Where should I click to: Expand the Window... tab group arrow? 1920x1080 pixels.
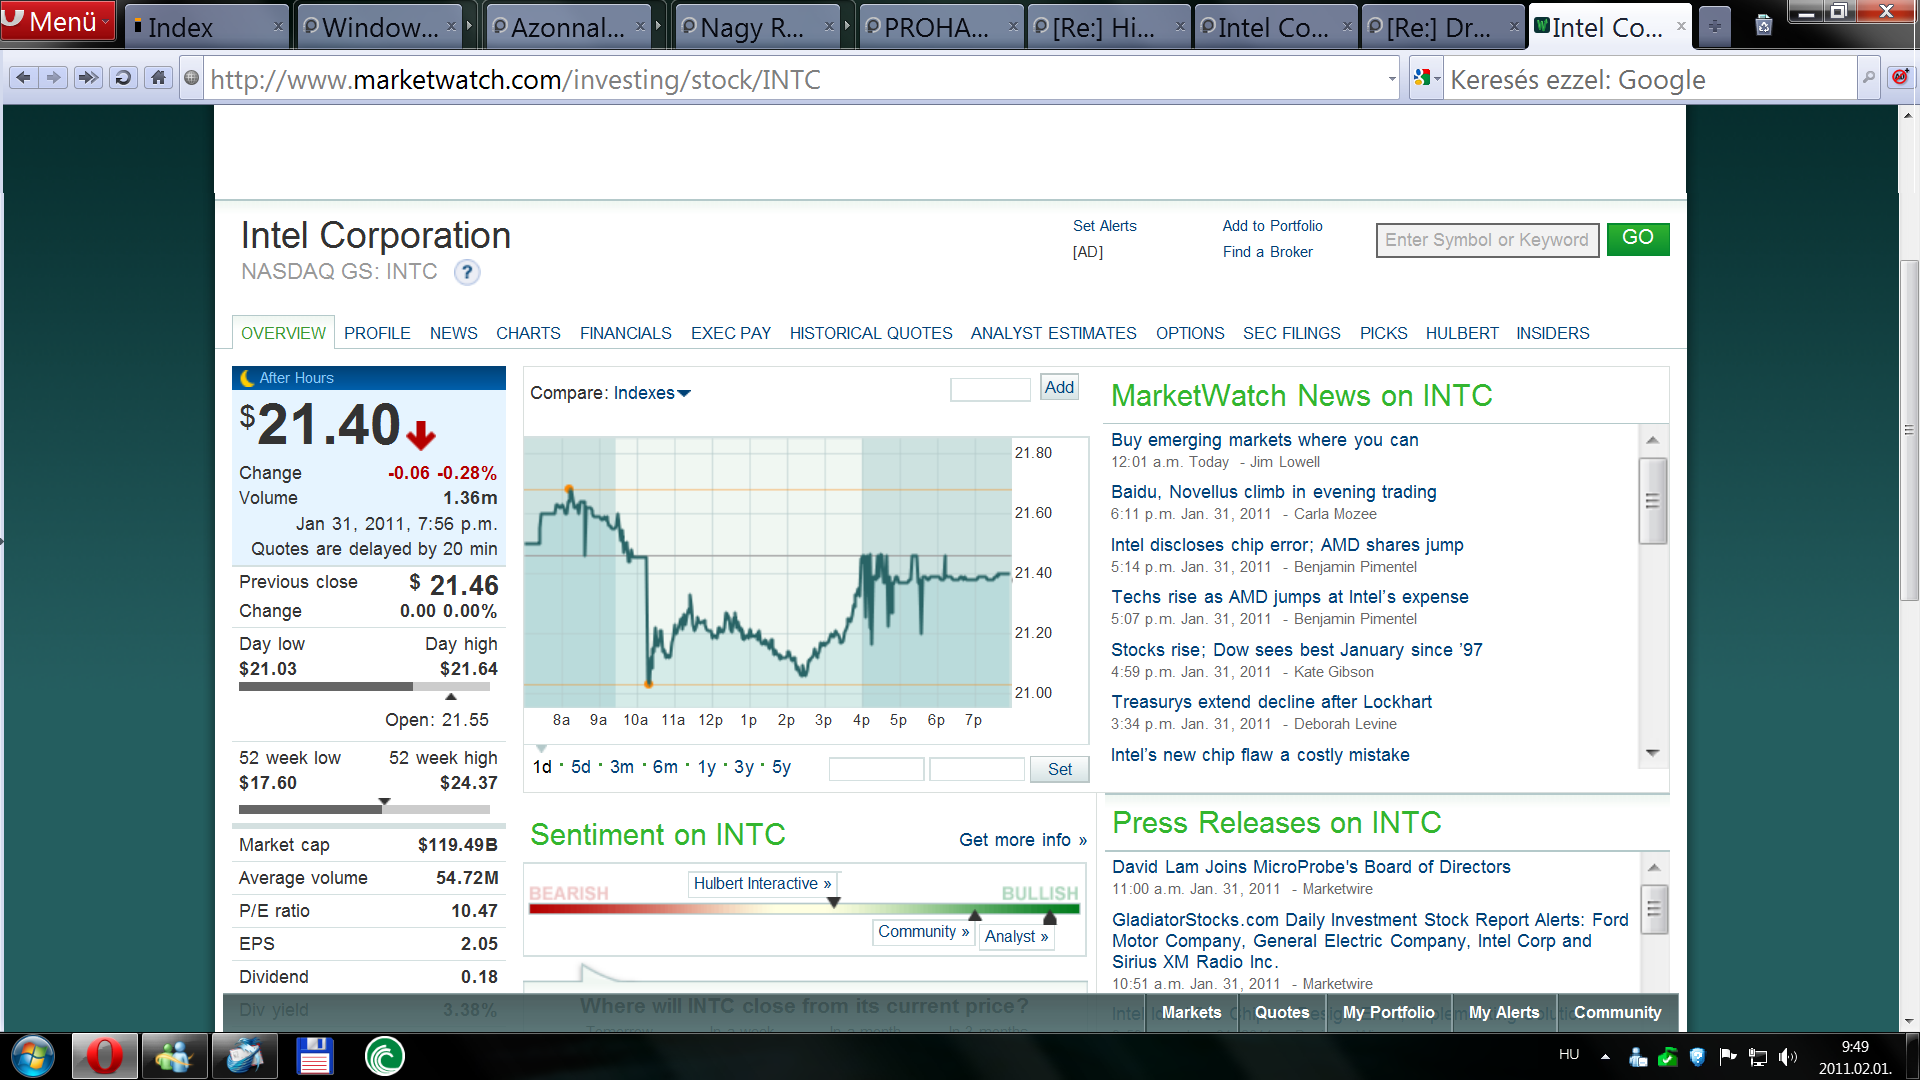pos(469,27)
